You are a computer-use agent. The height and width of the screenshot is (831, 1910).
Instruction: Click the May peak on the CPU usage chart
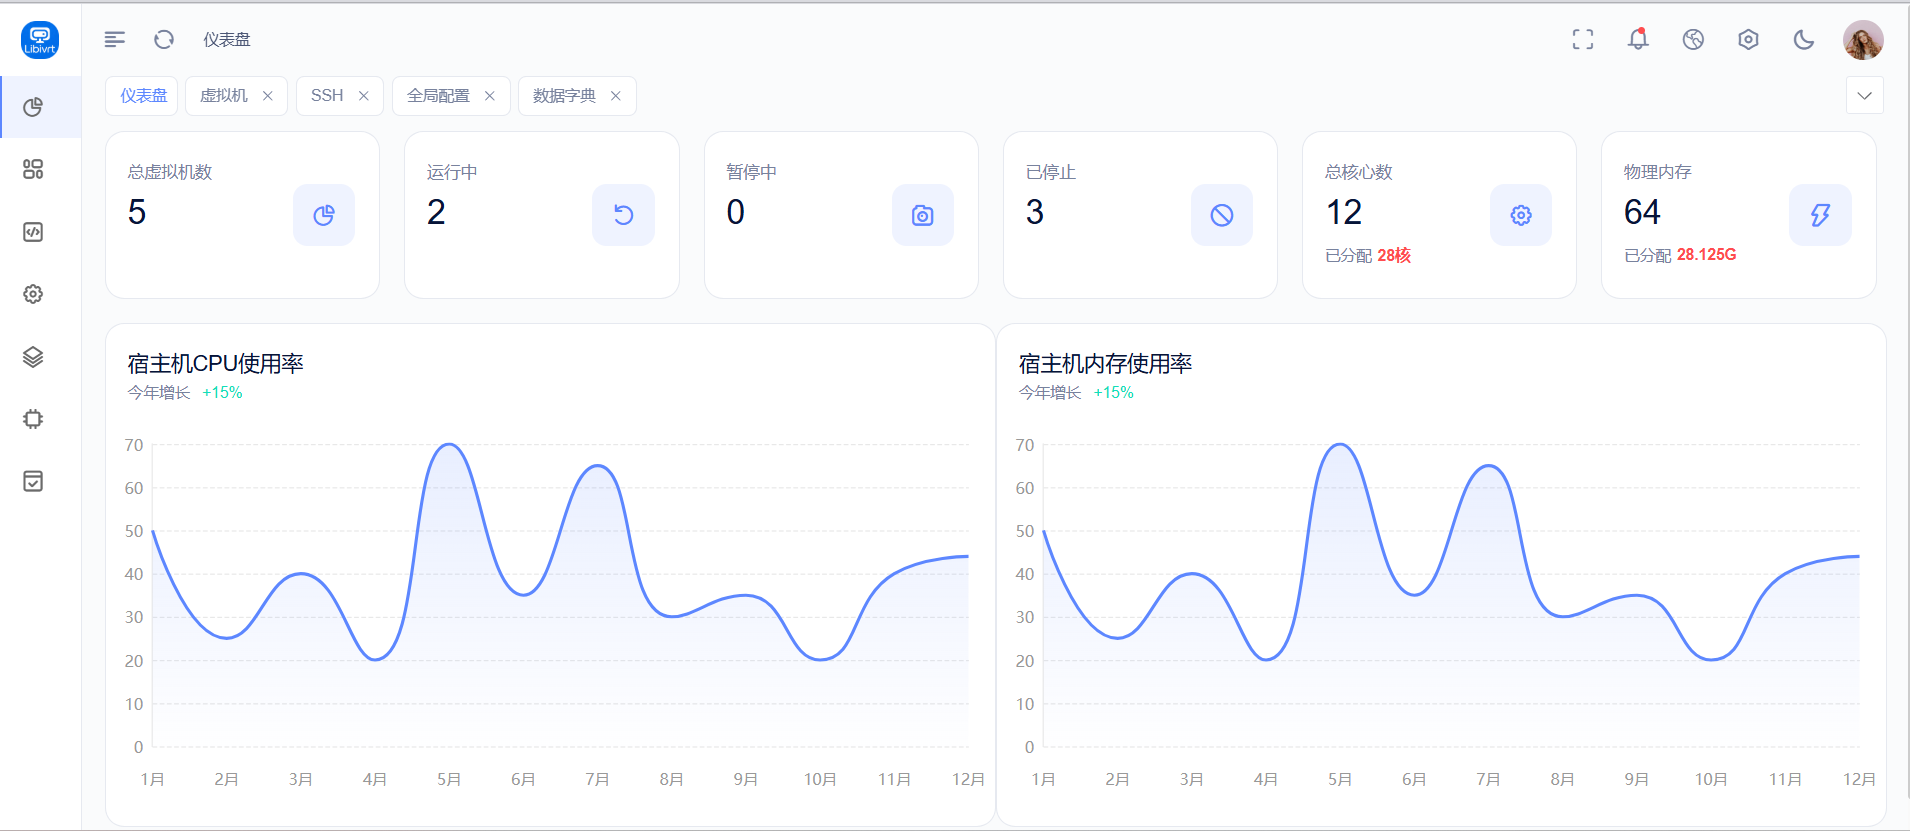(449, 445)
